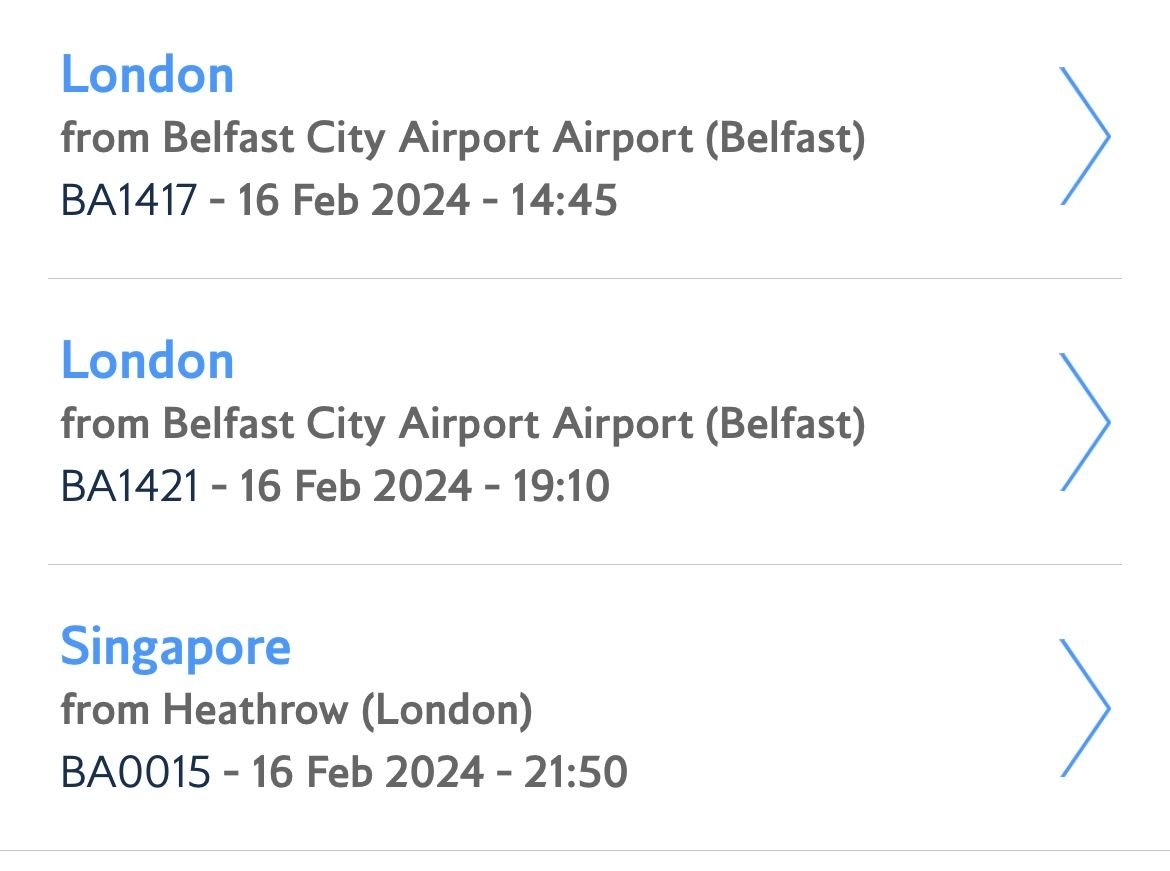Click the BA1421 flight number text

(x=128, y=486)
